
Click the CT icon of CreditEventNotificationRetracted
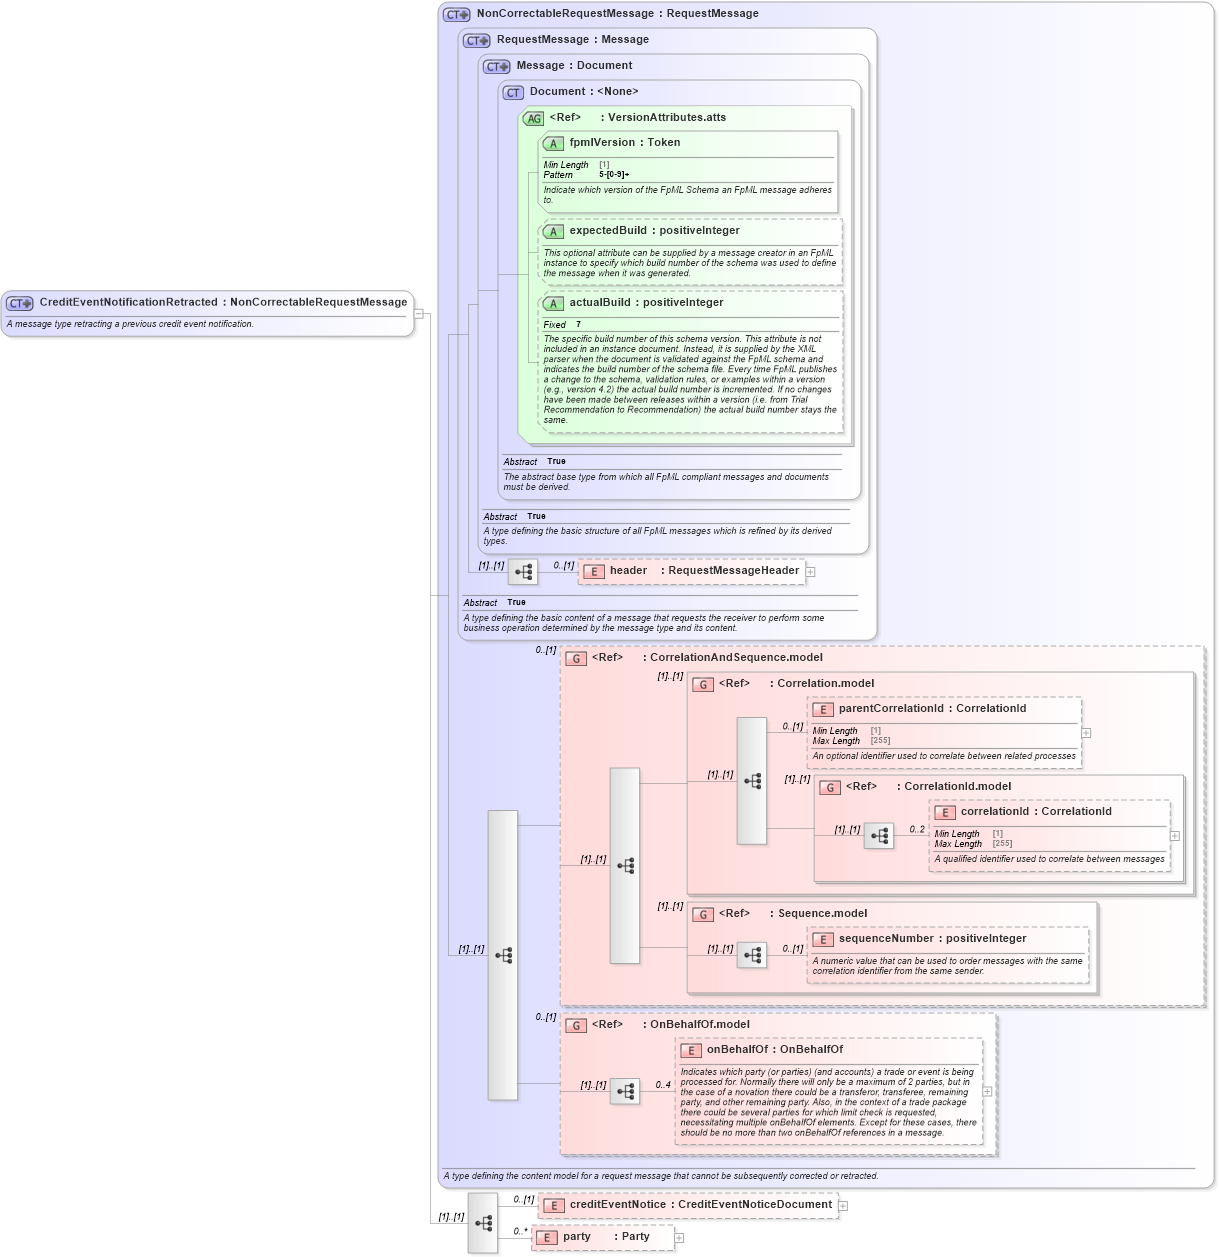18,302
